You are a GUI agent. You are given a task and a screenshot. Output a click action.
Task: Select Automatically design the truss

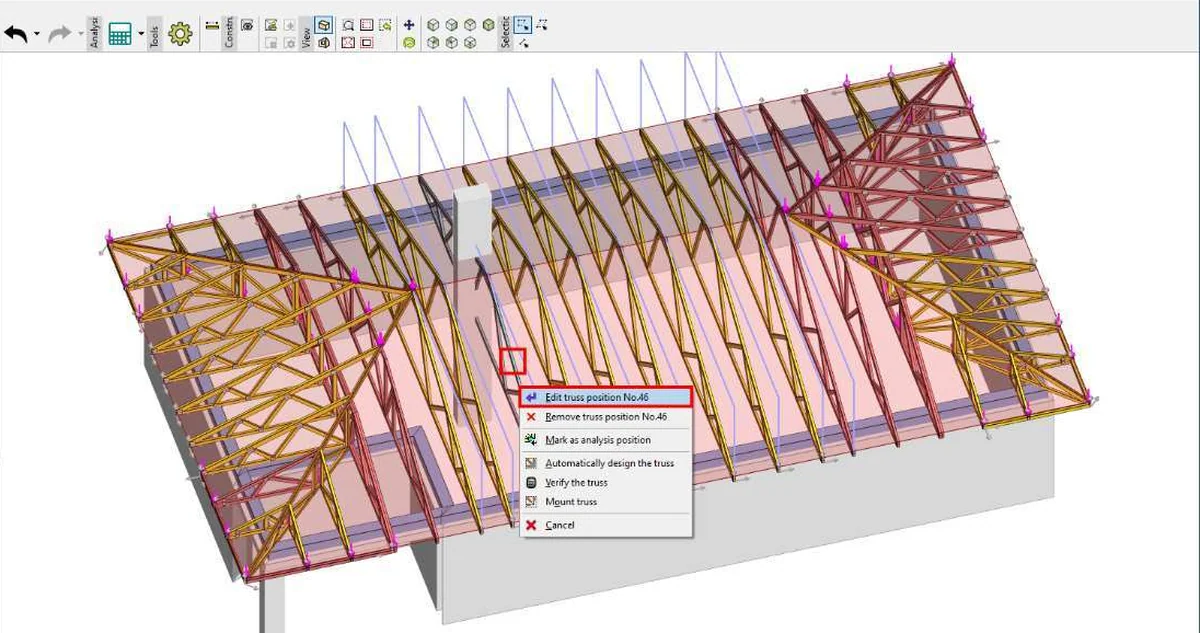click(605, 463)
